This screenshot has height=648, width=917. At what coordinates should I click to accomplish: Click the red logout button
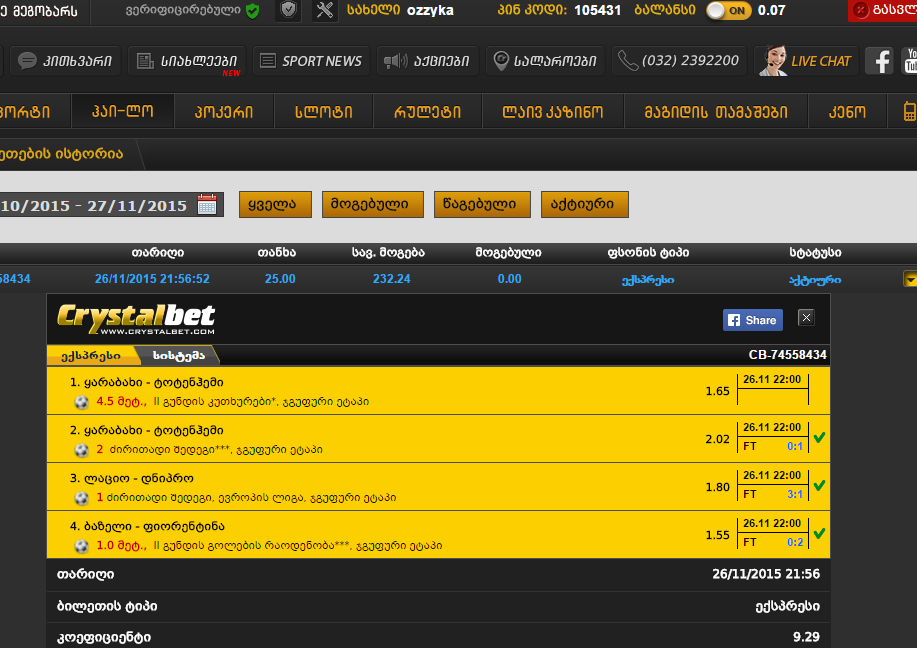point(882,11)
